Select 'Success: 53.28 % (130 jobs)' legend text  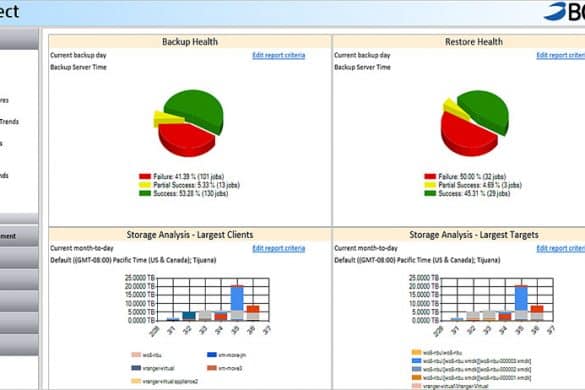[191, 193]
